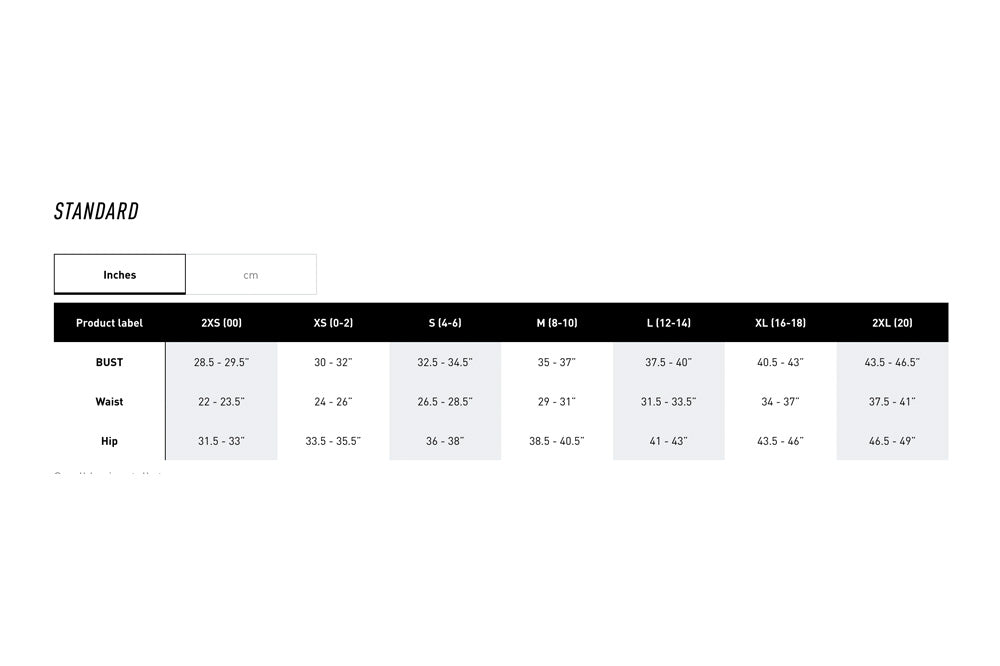Select the M (8-10) column header
1000x666 pixels.
(557, 323)
